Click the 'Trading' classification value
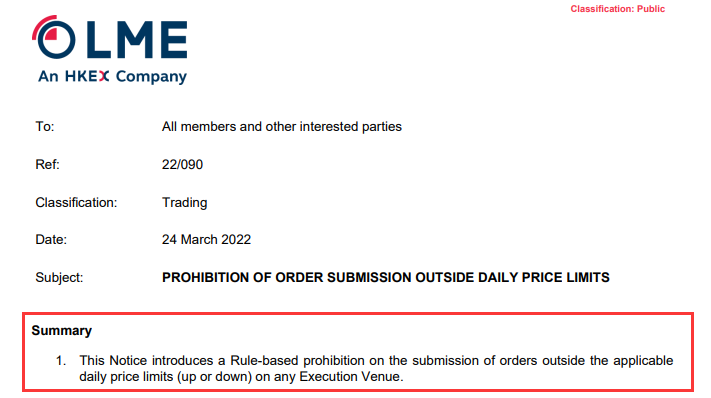 pyautogui.click(x=185, y=203)
